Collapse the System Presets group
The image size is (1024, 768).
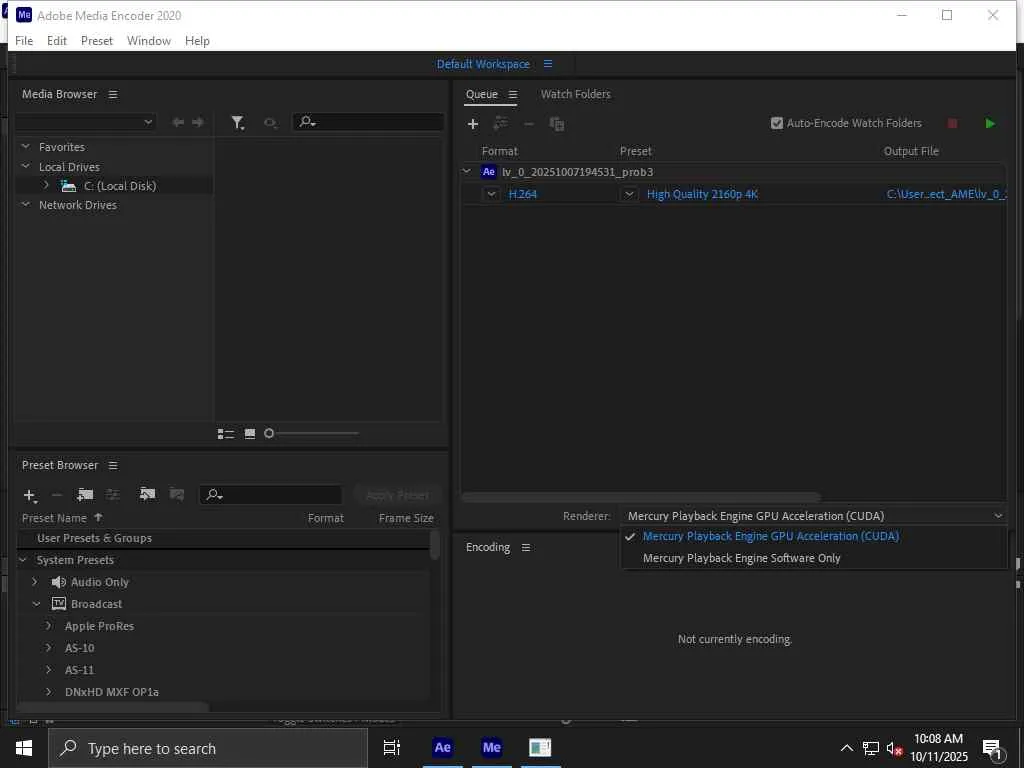23,560
